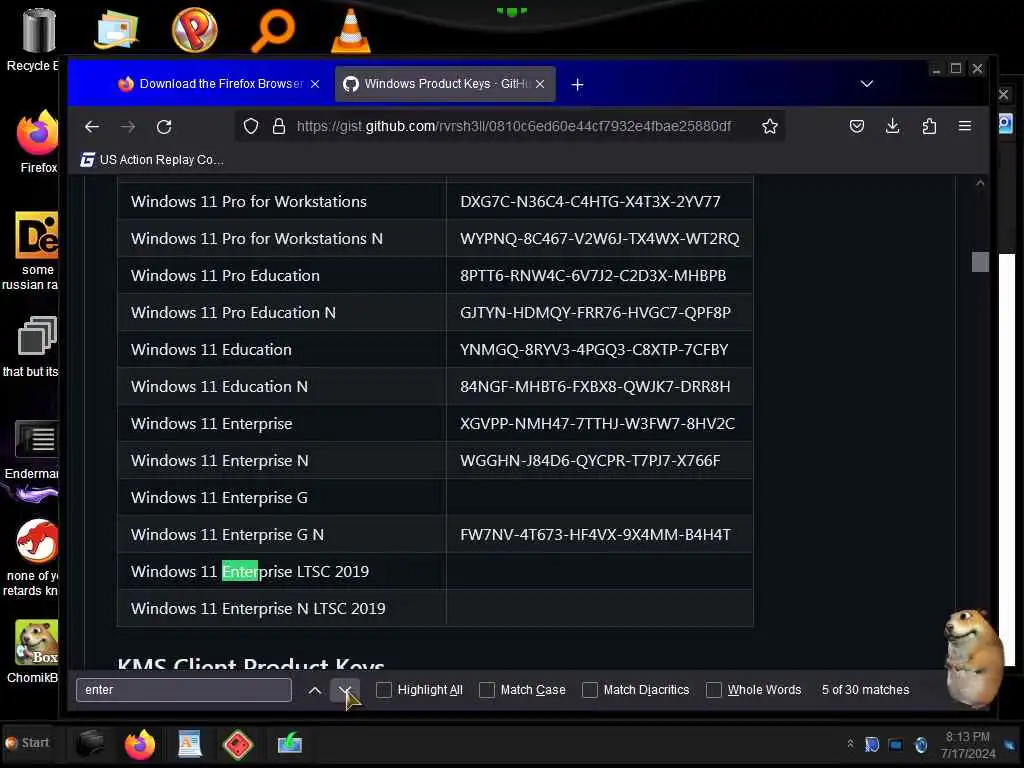Bookmark this page with the star icon
1024x768 pixels.
[770, 126]
